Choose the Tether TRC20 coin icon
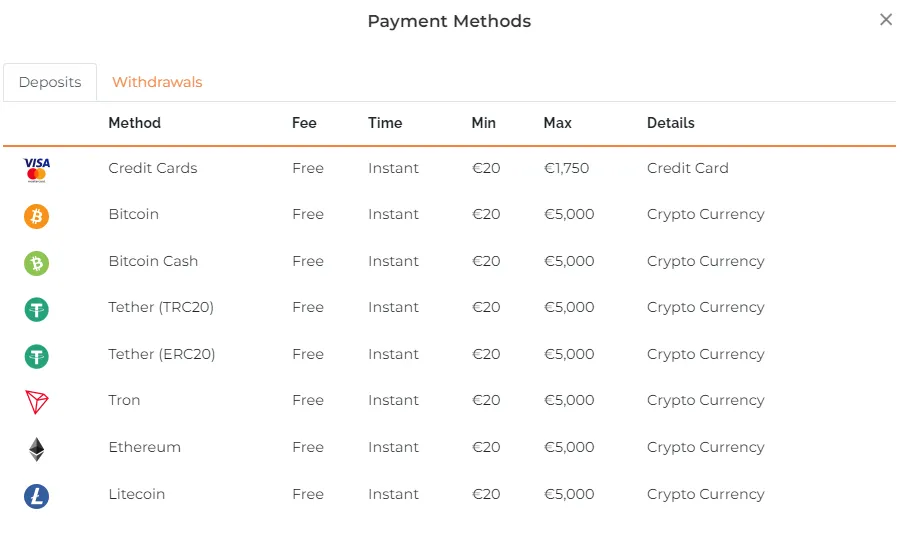The image size is (905, 539). (36, 309)
